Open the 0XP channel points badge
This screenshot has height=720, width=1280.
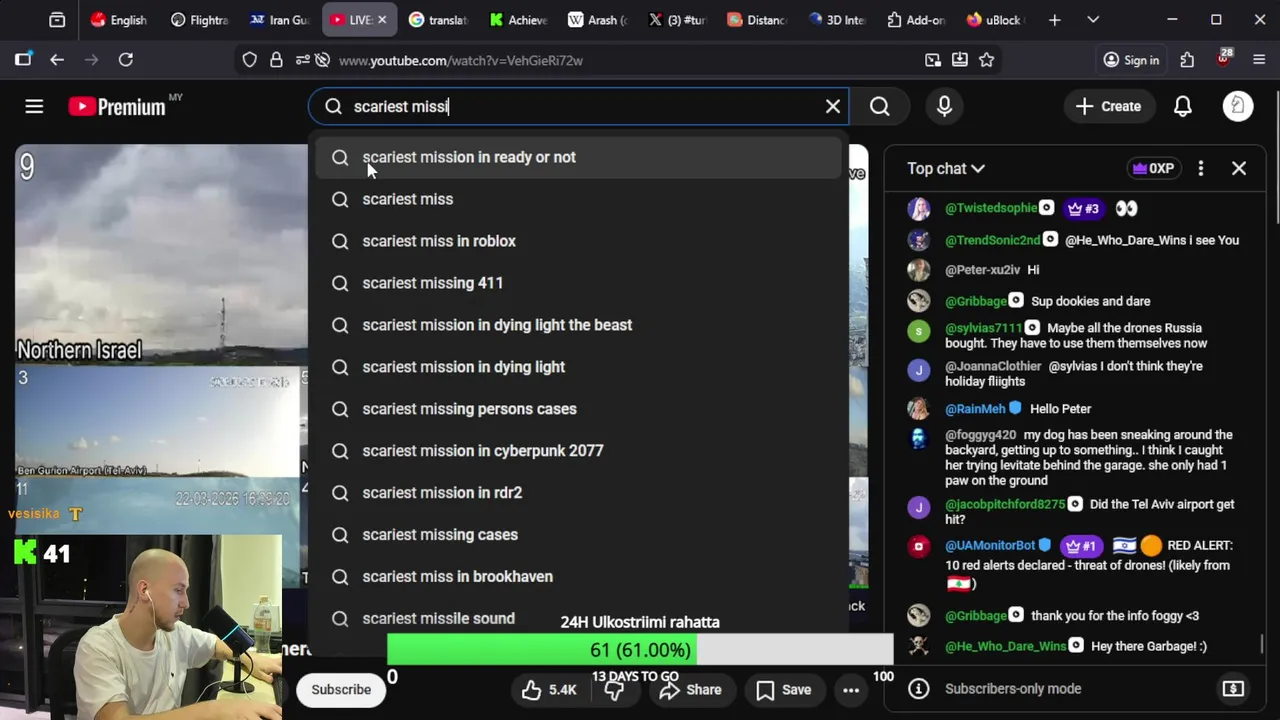[x=1153, y=169]
